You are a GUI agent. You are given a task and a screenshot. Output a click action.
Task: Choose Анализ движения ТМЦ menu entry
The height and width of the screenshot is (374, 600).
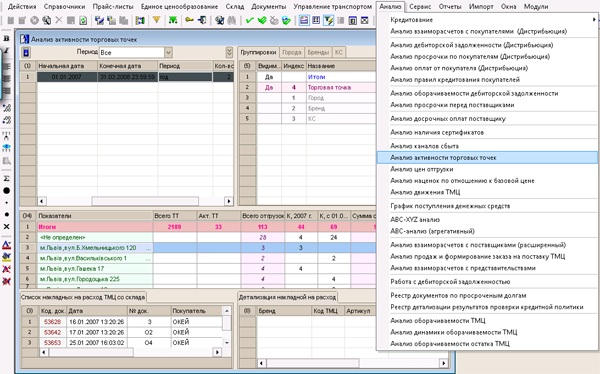tap(425, 192)
